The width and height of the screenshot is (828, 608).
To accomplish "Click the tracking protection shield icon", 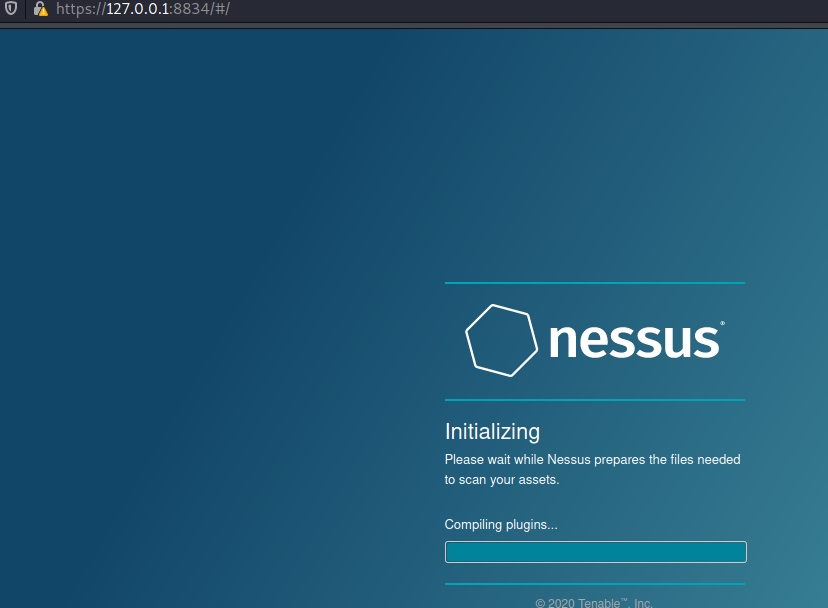I will tap(11, 8).
